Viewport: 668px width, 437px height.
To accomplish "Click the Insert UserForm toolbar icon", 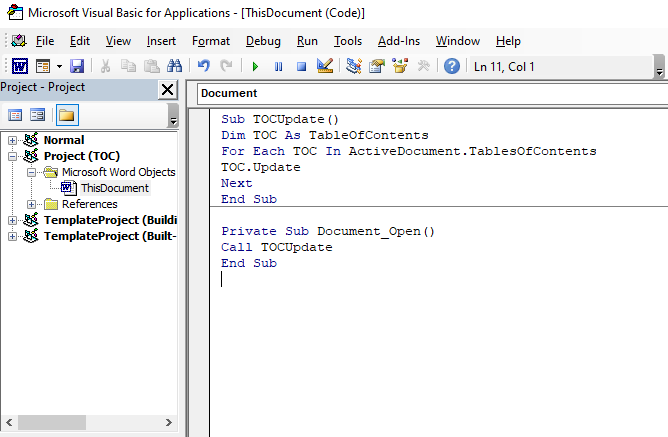I will [x=43, y=66].
